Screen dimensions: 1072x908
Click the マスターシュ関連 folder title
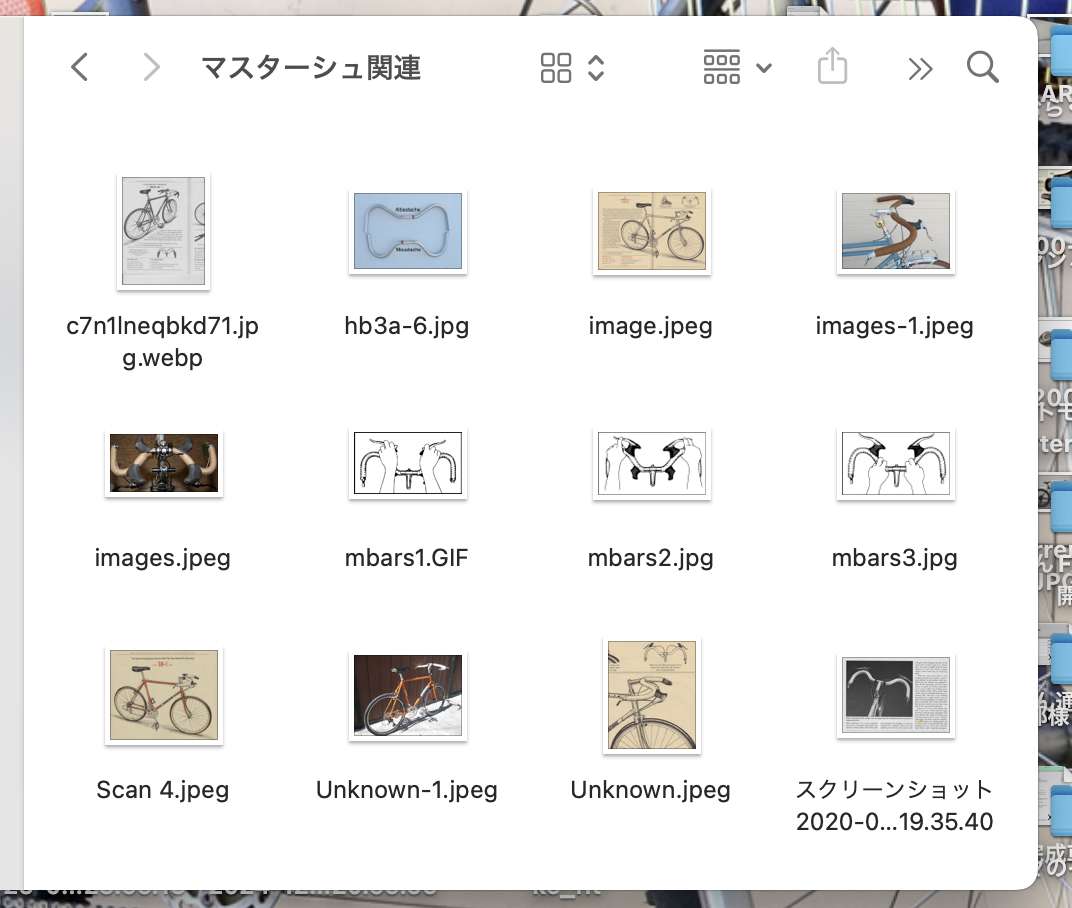point(311,68)
